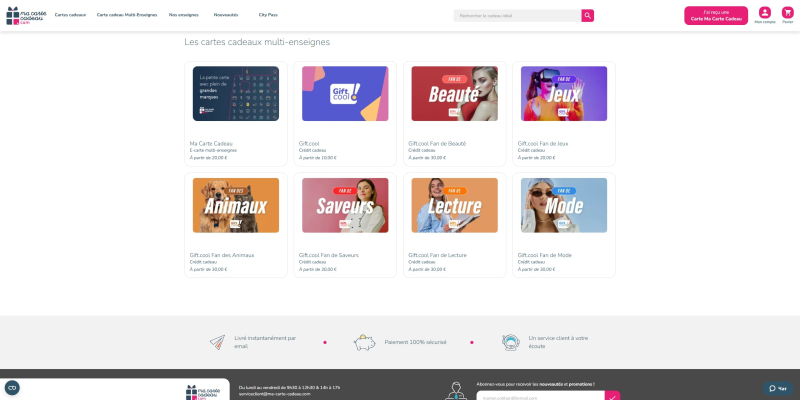Click Gift.cool Fan de Saveurs title
This screenshot has width=800, height=400.
(329, 255)
